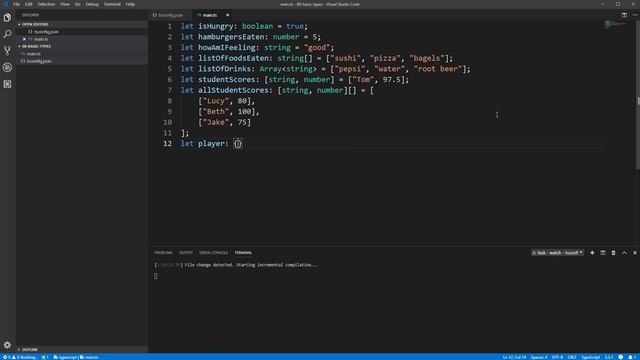640x360 pixels.
Task: Open the View menu
Action: coord(65,4)
